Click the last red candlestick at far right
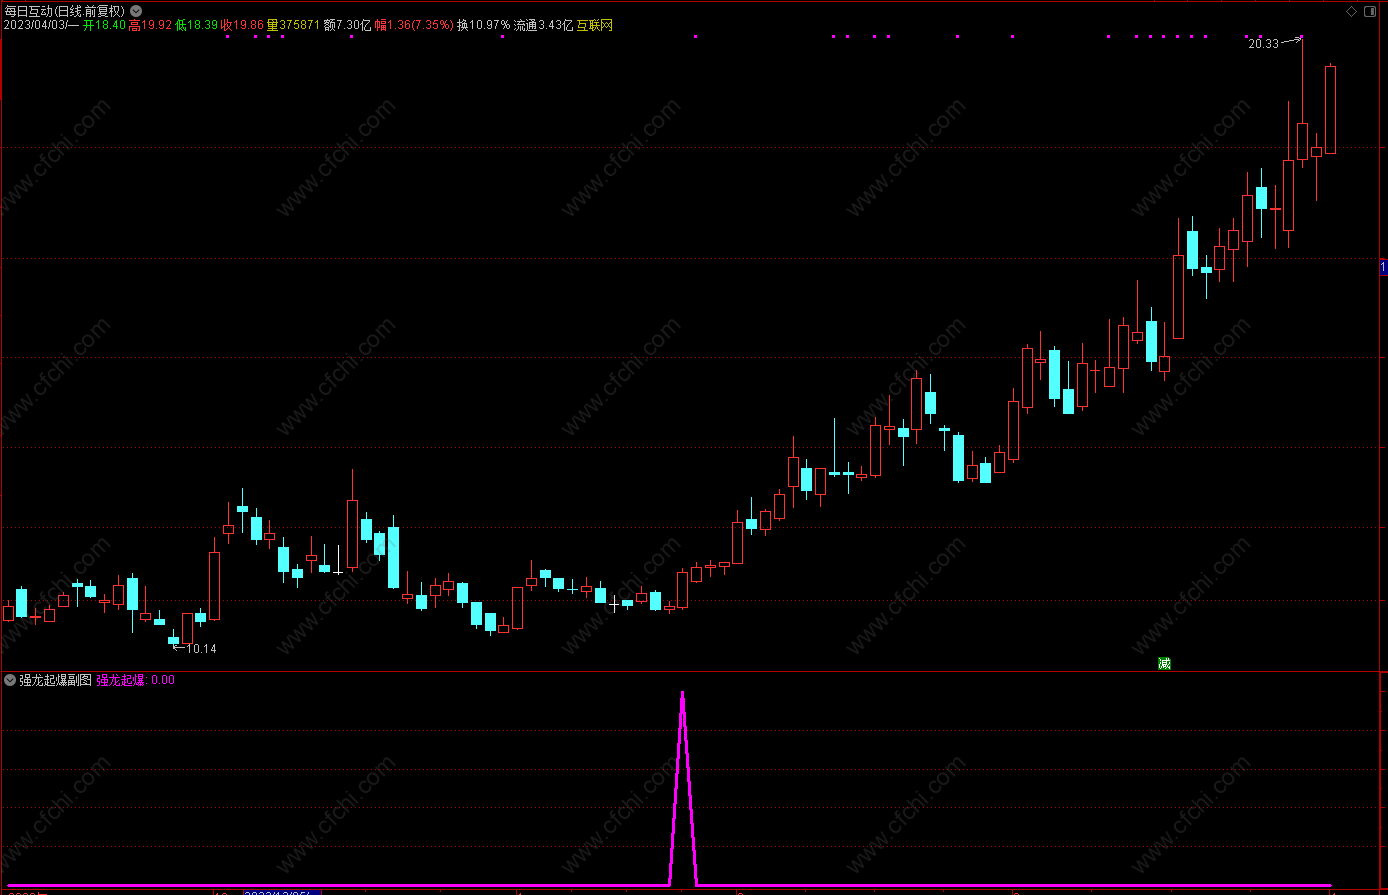Screen dimensions: 1388x895 pyautogui.click(x=1330, y=110)
